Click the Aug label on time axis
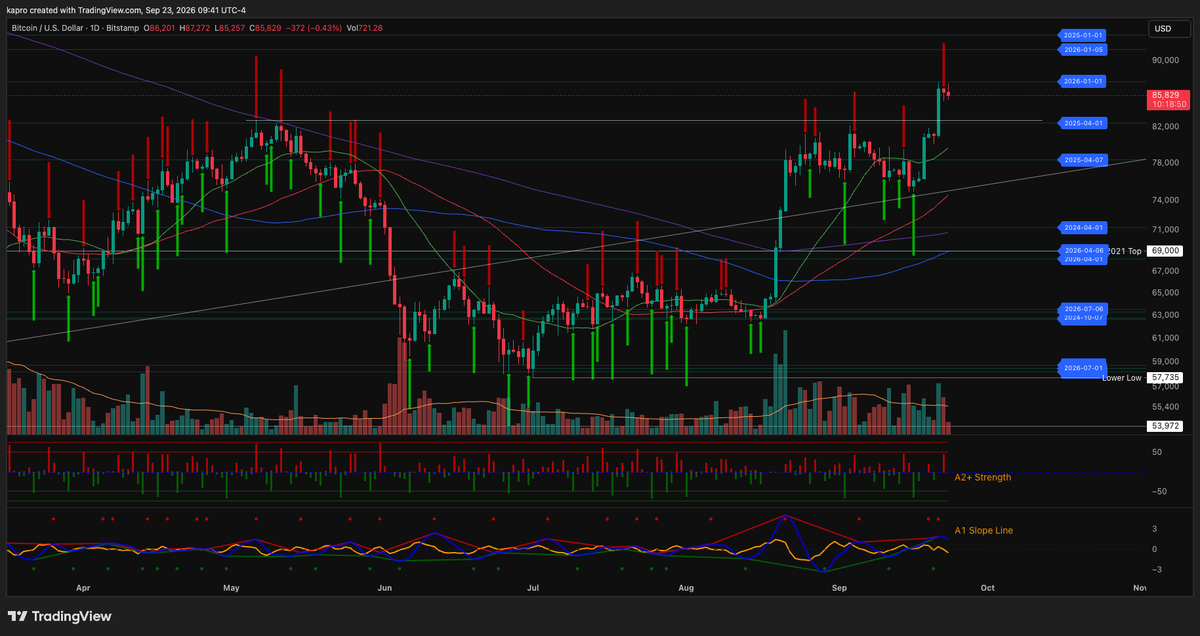Screen dimensions: 1200x636 686,590
